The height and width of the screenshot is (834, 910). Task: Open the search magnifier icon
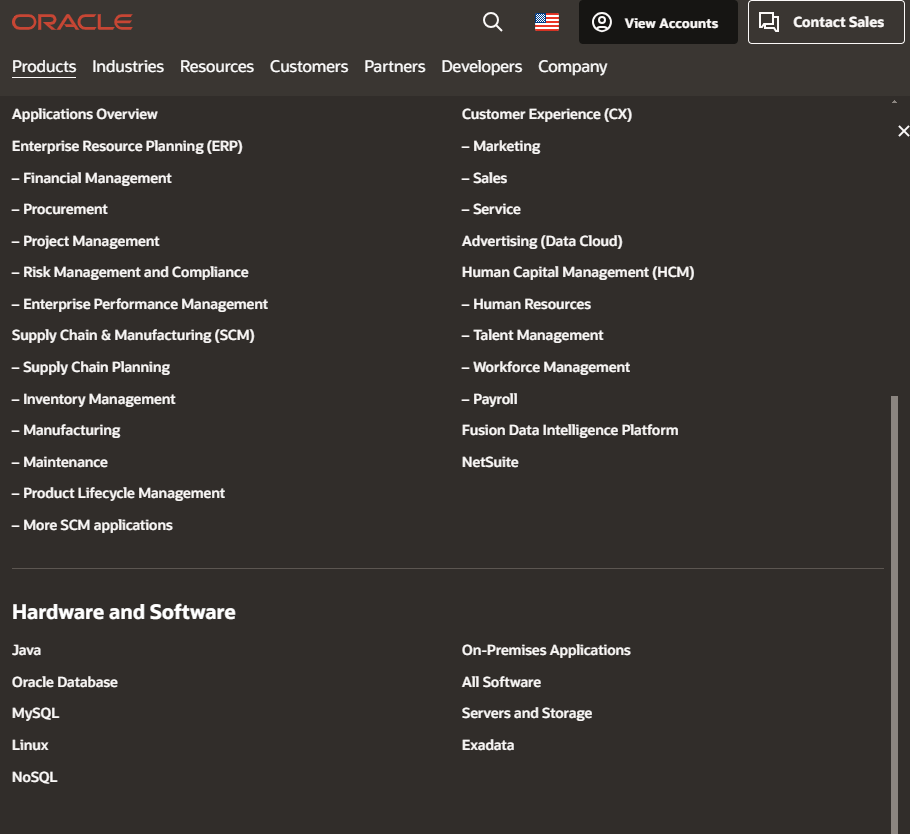(x=492, y=22)
